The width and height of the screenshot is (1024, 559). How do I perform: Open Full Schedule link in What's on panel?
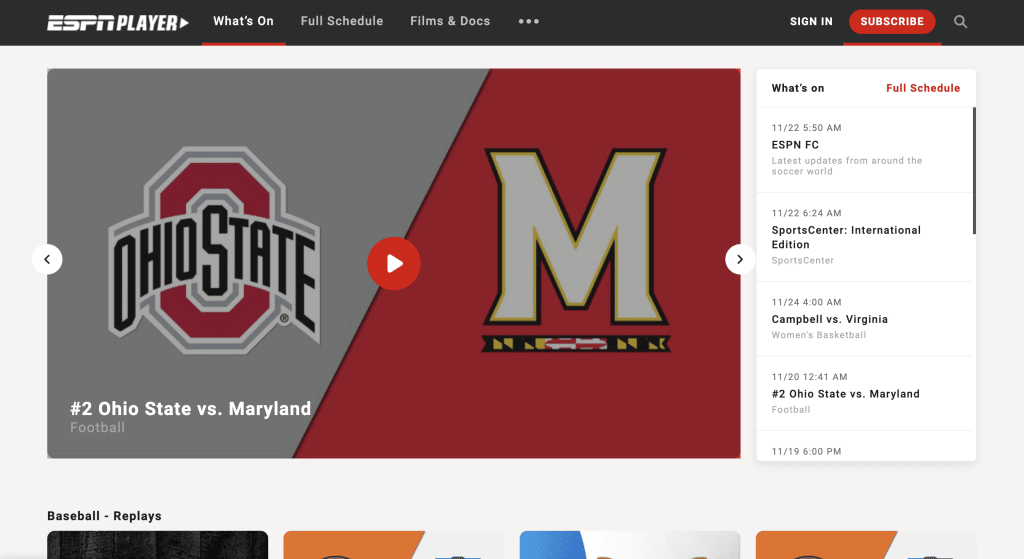pos(923,88)
